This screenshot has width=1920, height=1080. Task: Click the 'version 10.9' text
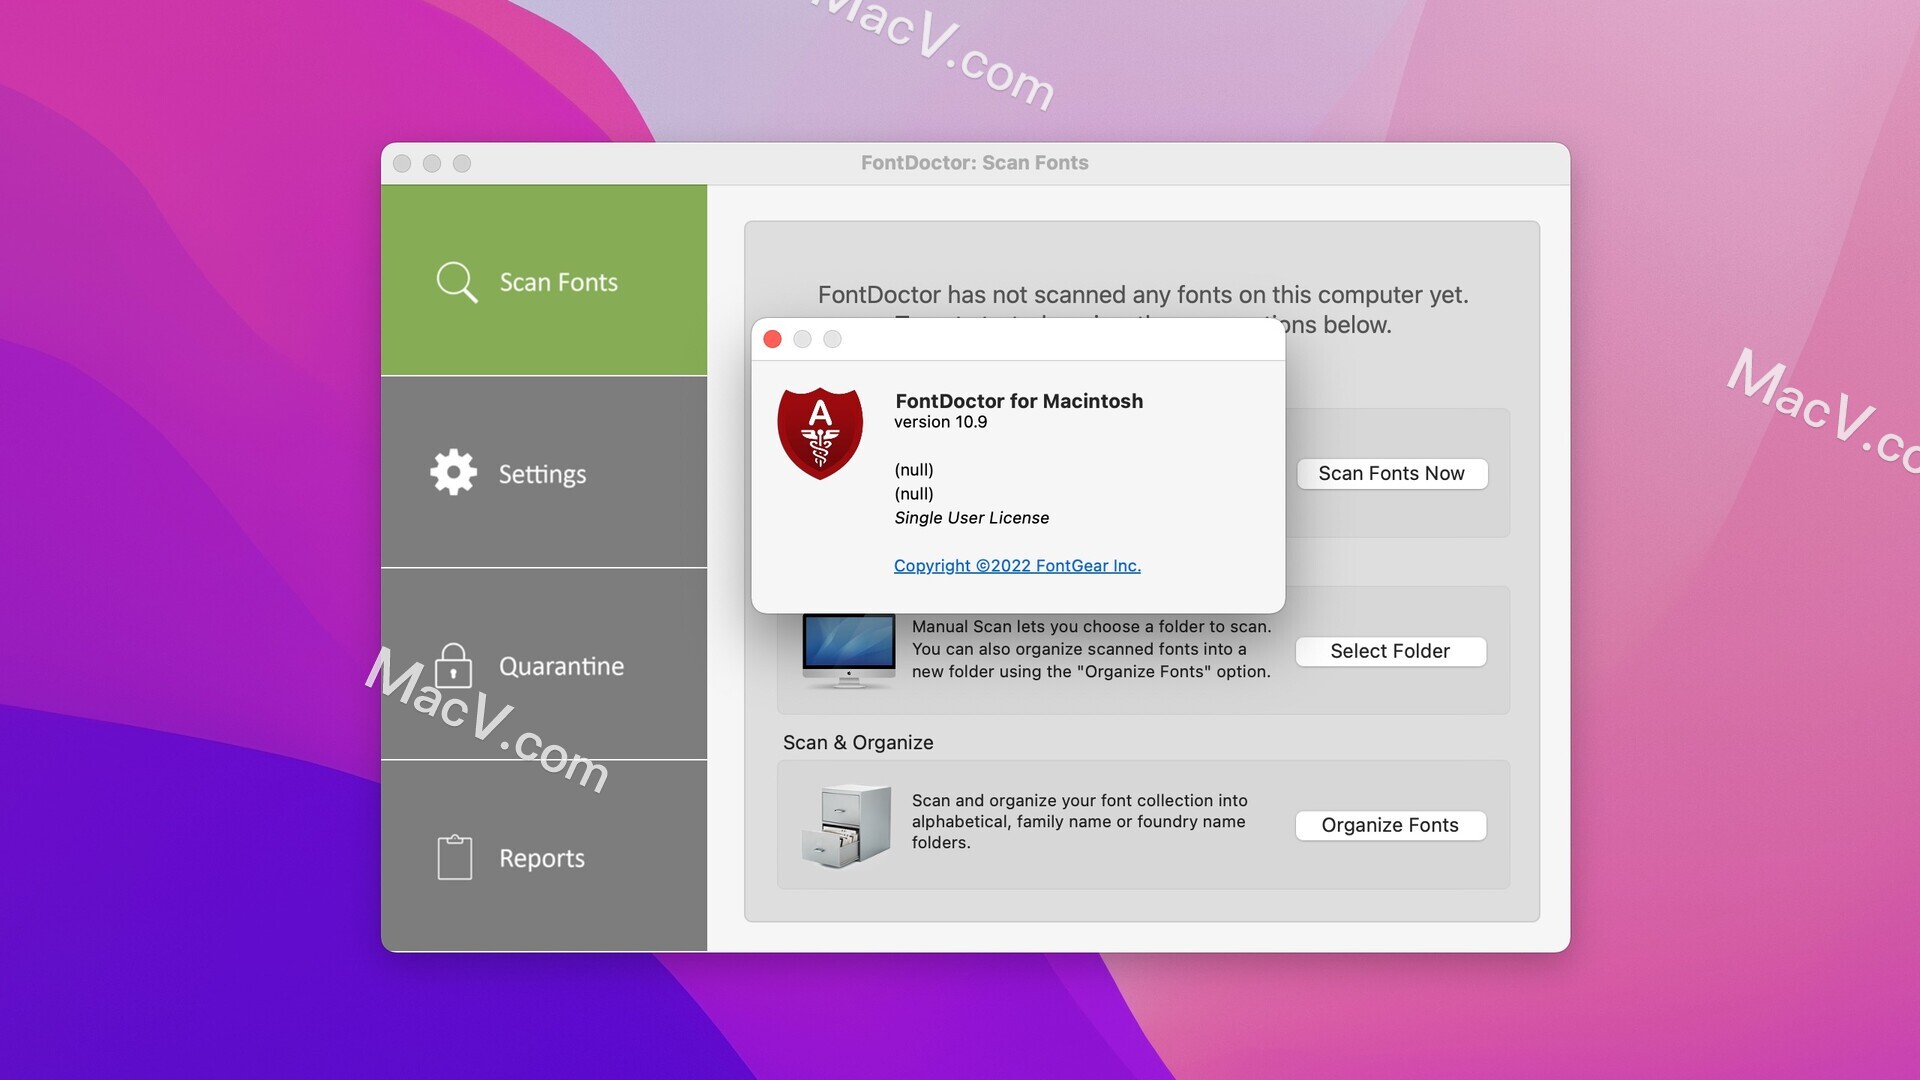click(940, 422)
